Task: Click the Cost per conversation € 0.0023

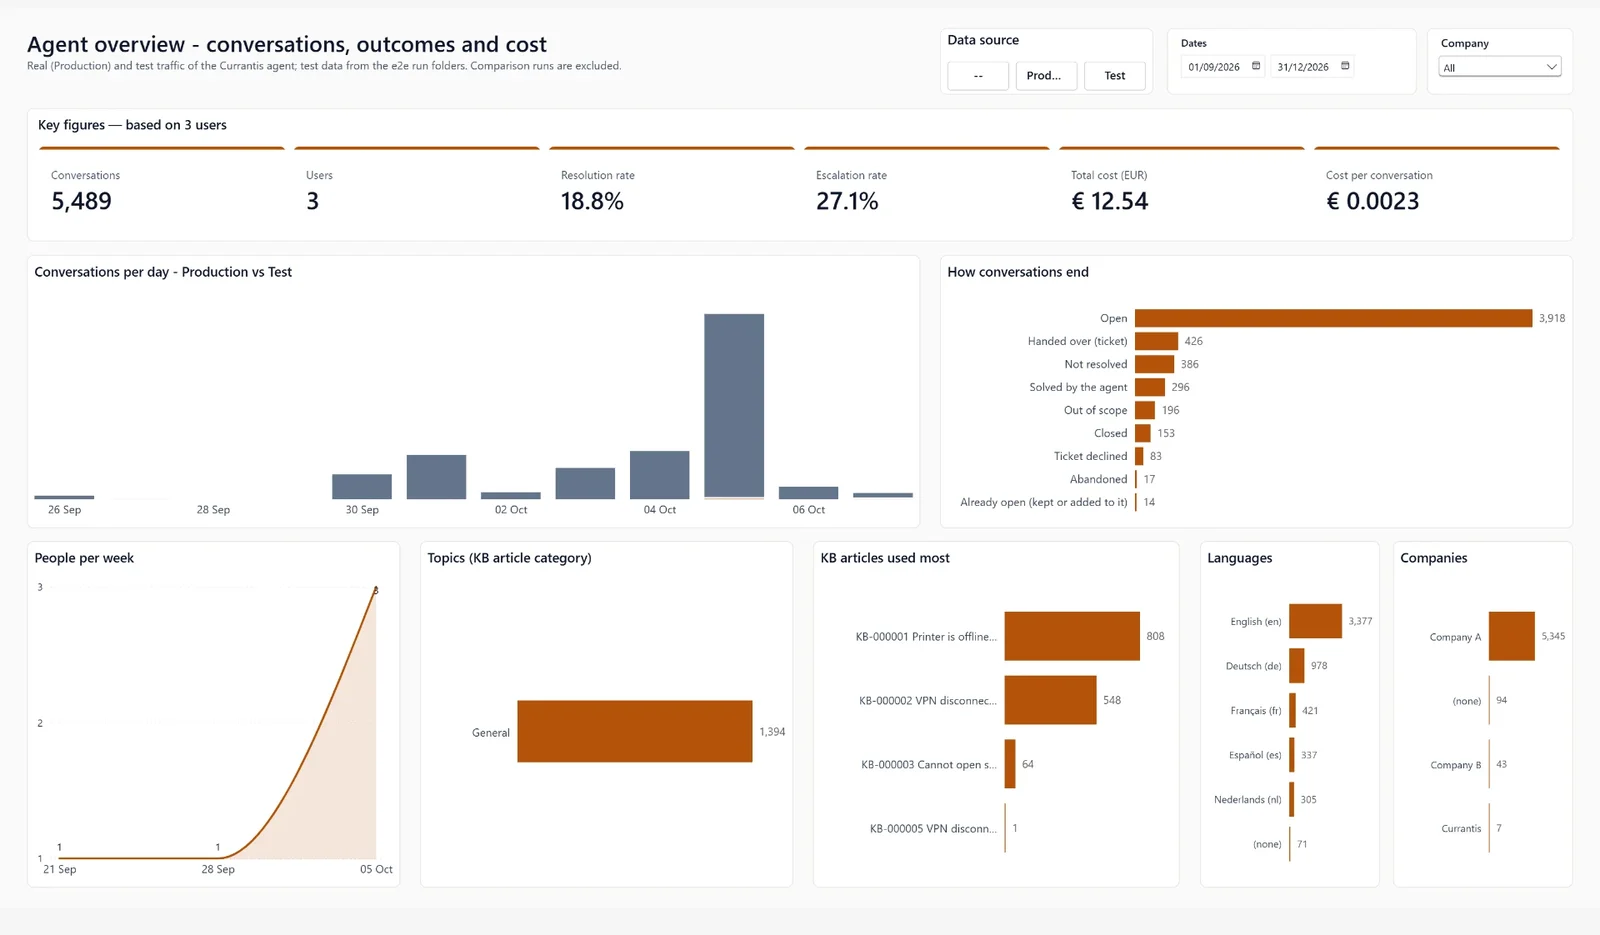Action: click(1373, 201)
